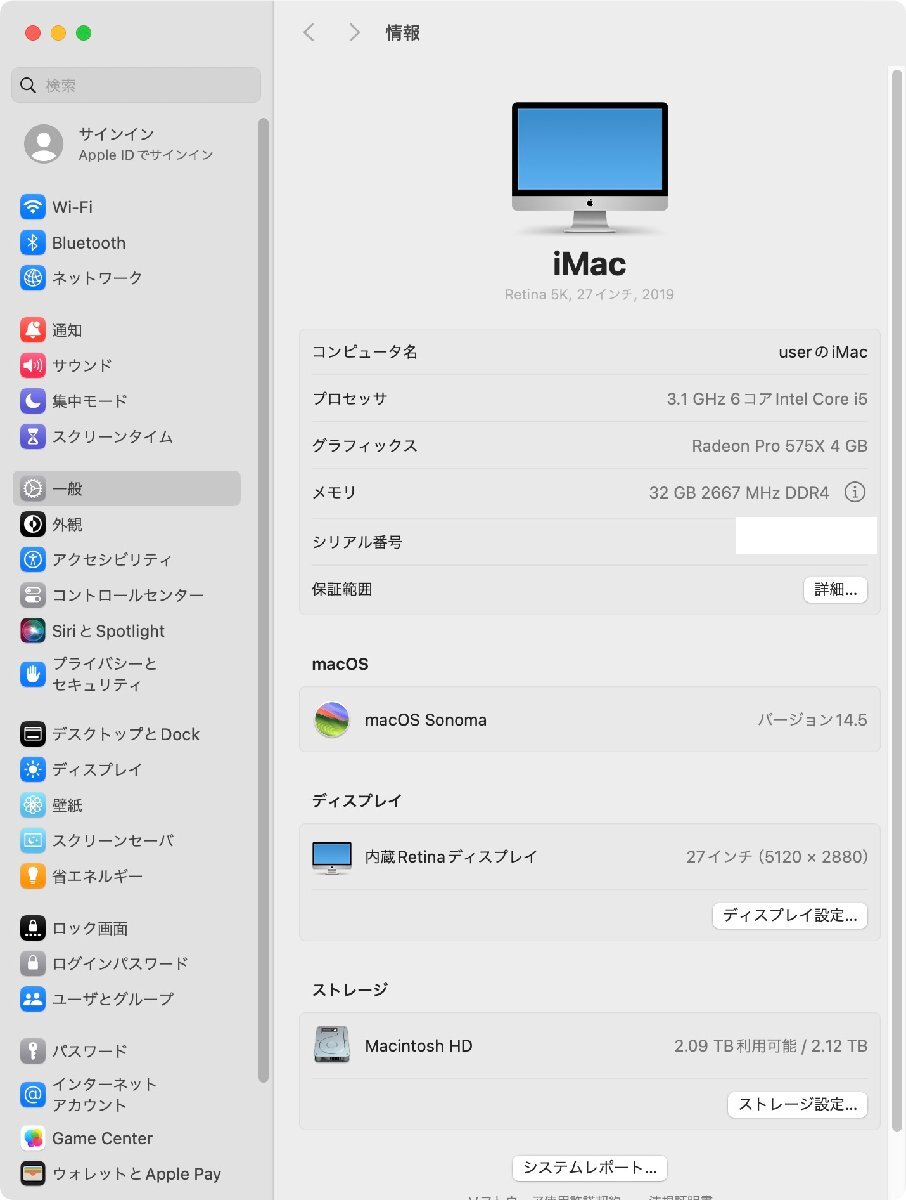Click "3.1 GHz 6コア Intel Core i5" text
This screenshot has height=1200, width=906.
point(767,399)
